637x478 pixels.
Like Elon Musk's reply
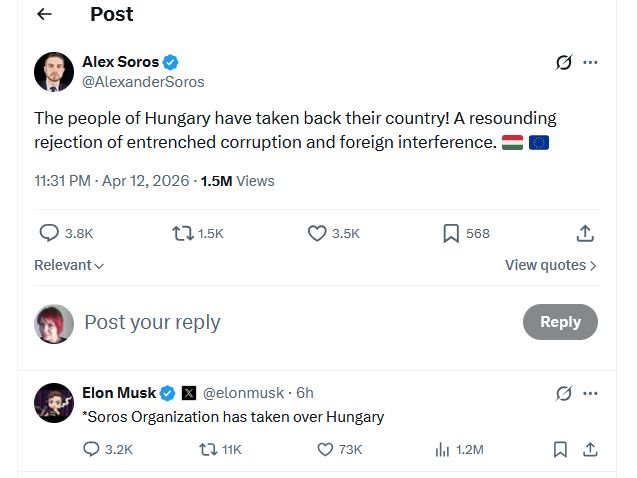pyautogui.click(x=325, y=450)
